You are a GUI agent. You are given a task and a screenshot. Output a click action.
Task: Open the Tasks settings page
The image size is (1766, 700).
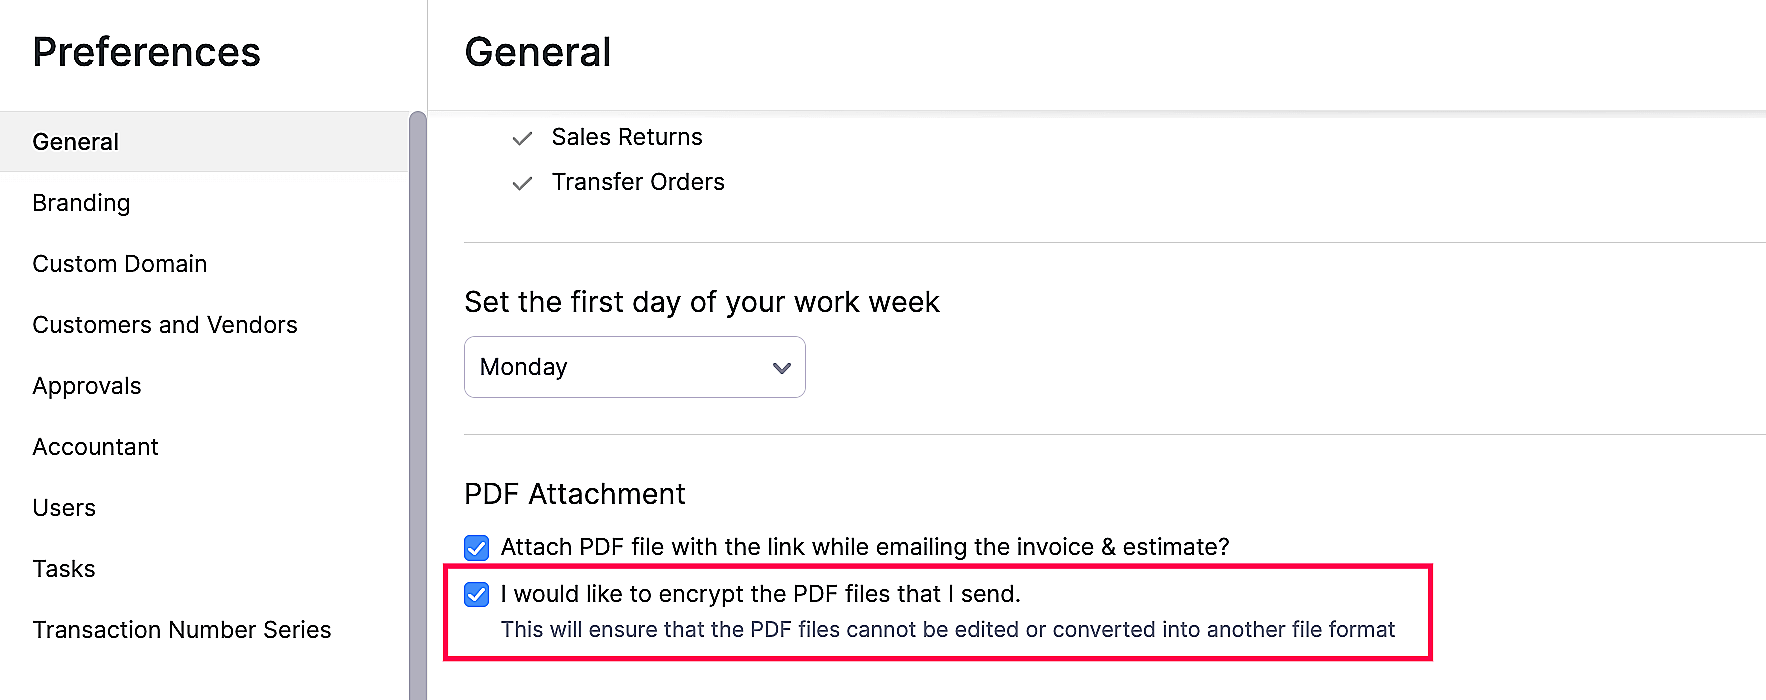[63, 568]
